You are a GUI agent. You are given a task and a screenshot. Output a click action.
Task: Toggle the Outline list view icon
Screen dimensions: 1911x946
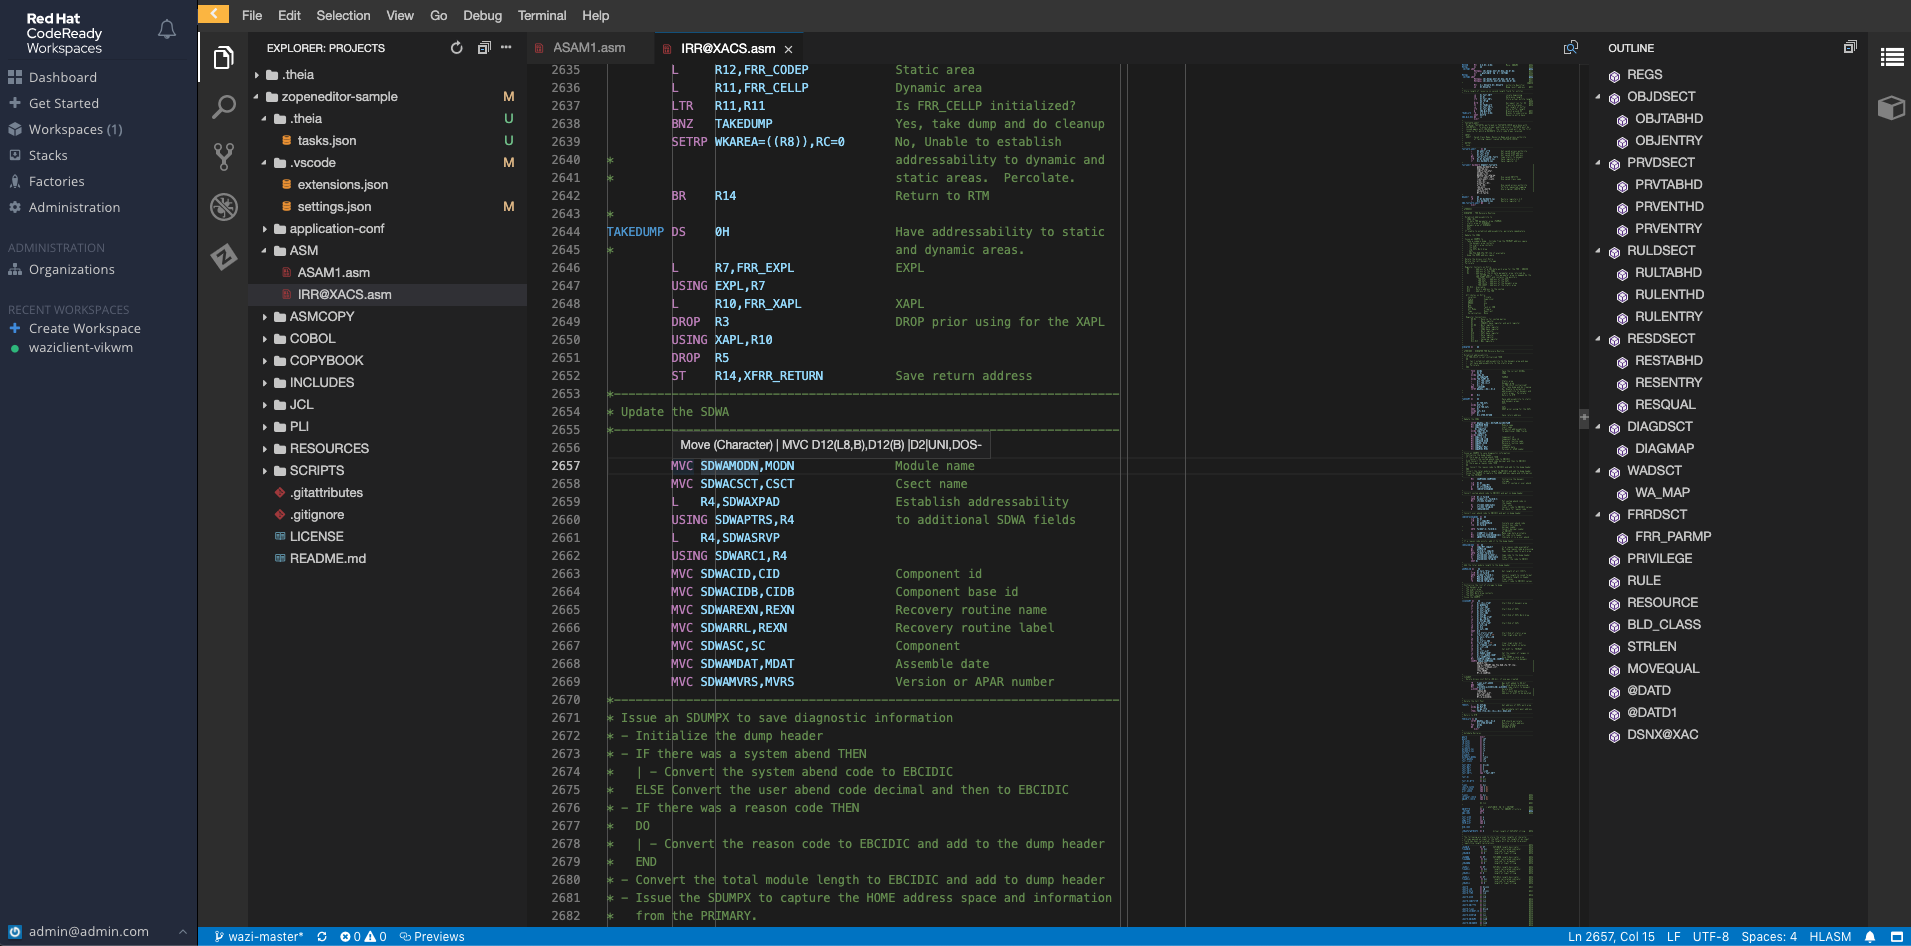1892,57
